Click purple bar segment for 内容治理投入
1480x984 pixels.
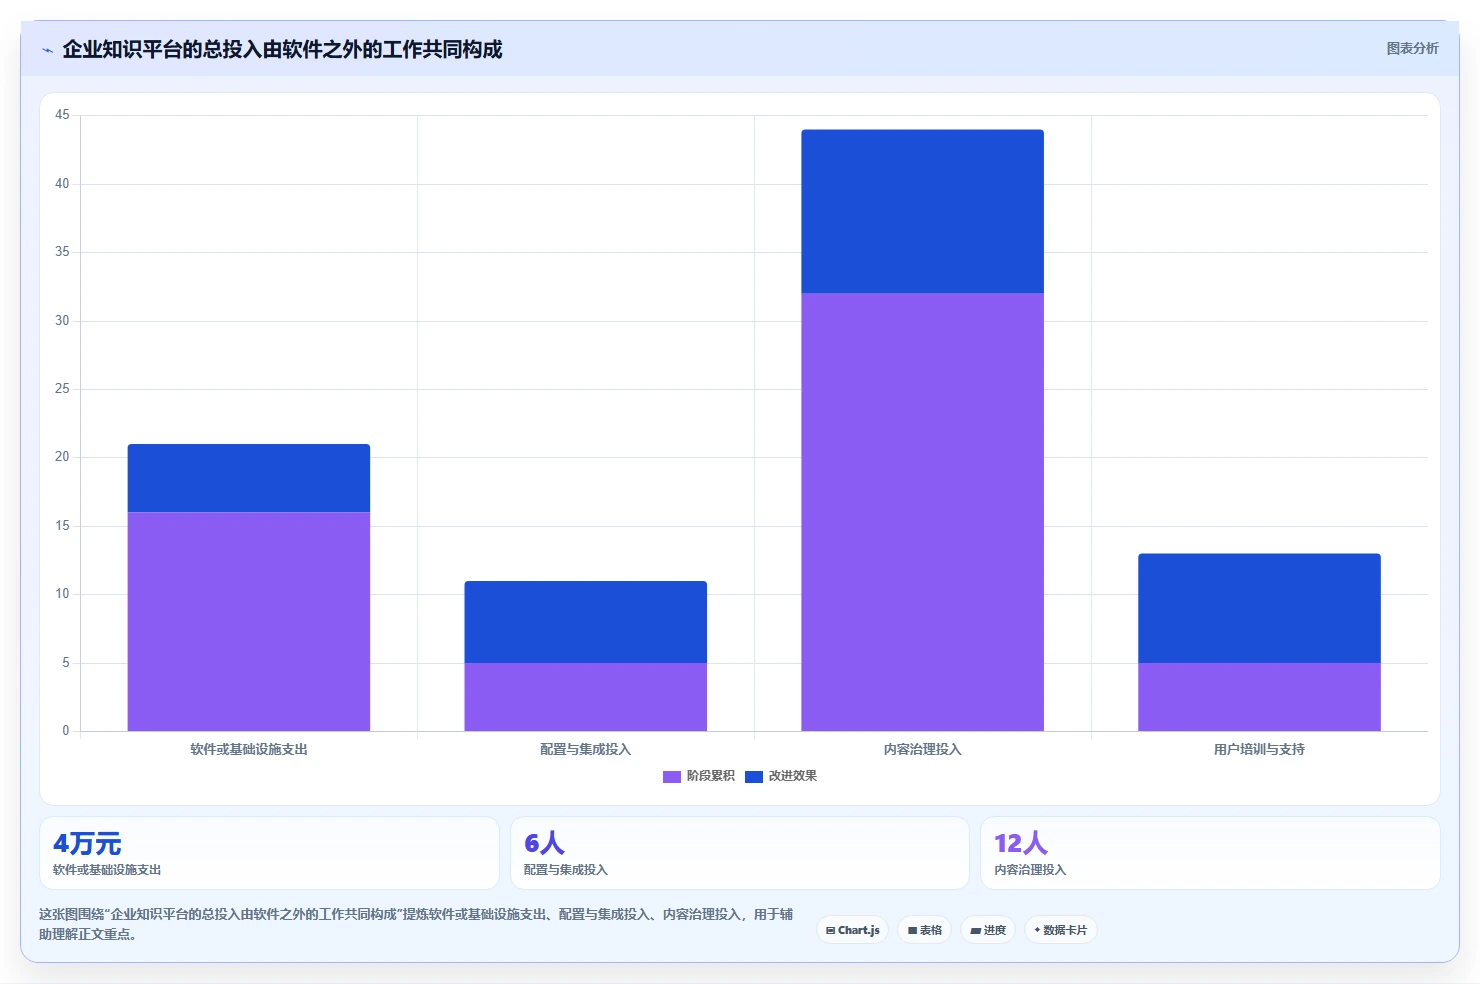[923, 512]
